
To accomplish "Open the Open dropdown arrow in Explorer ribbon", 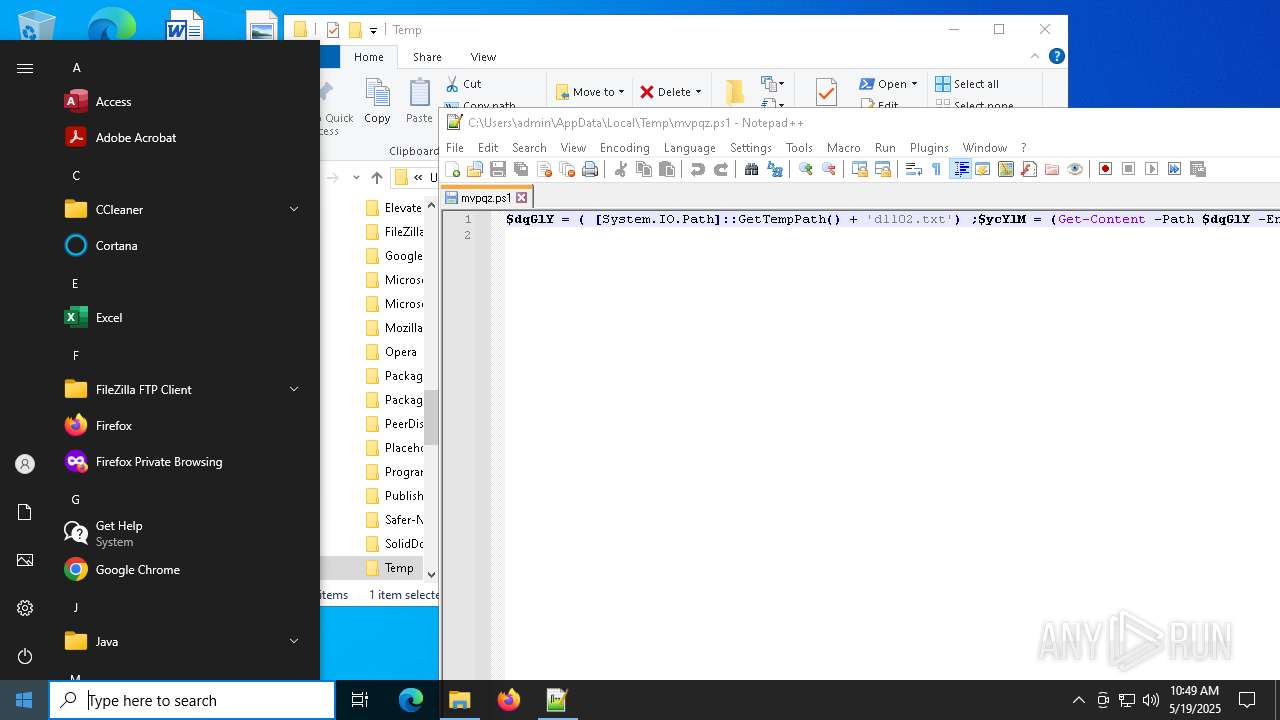I will pos(914,84).
